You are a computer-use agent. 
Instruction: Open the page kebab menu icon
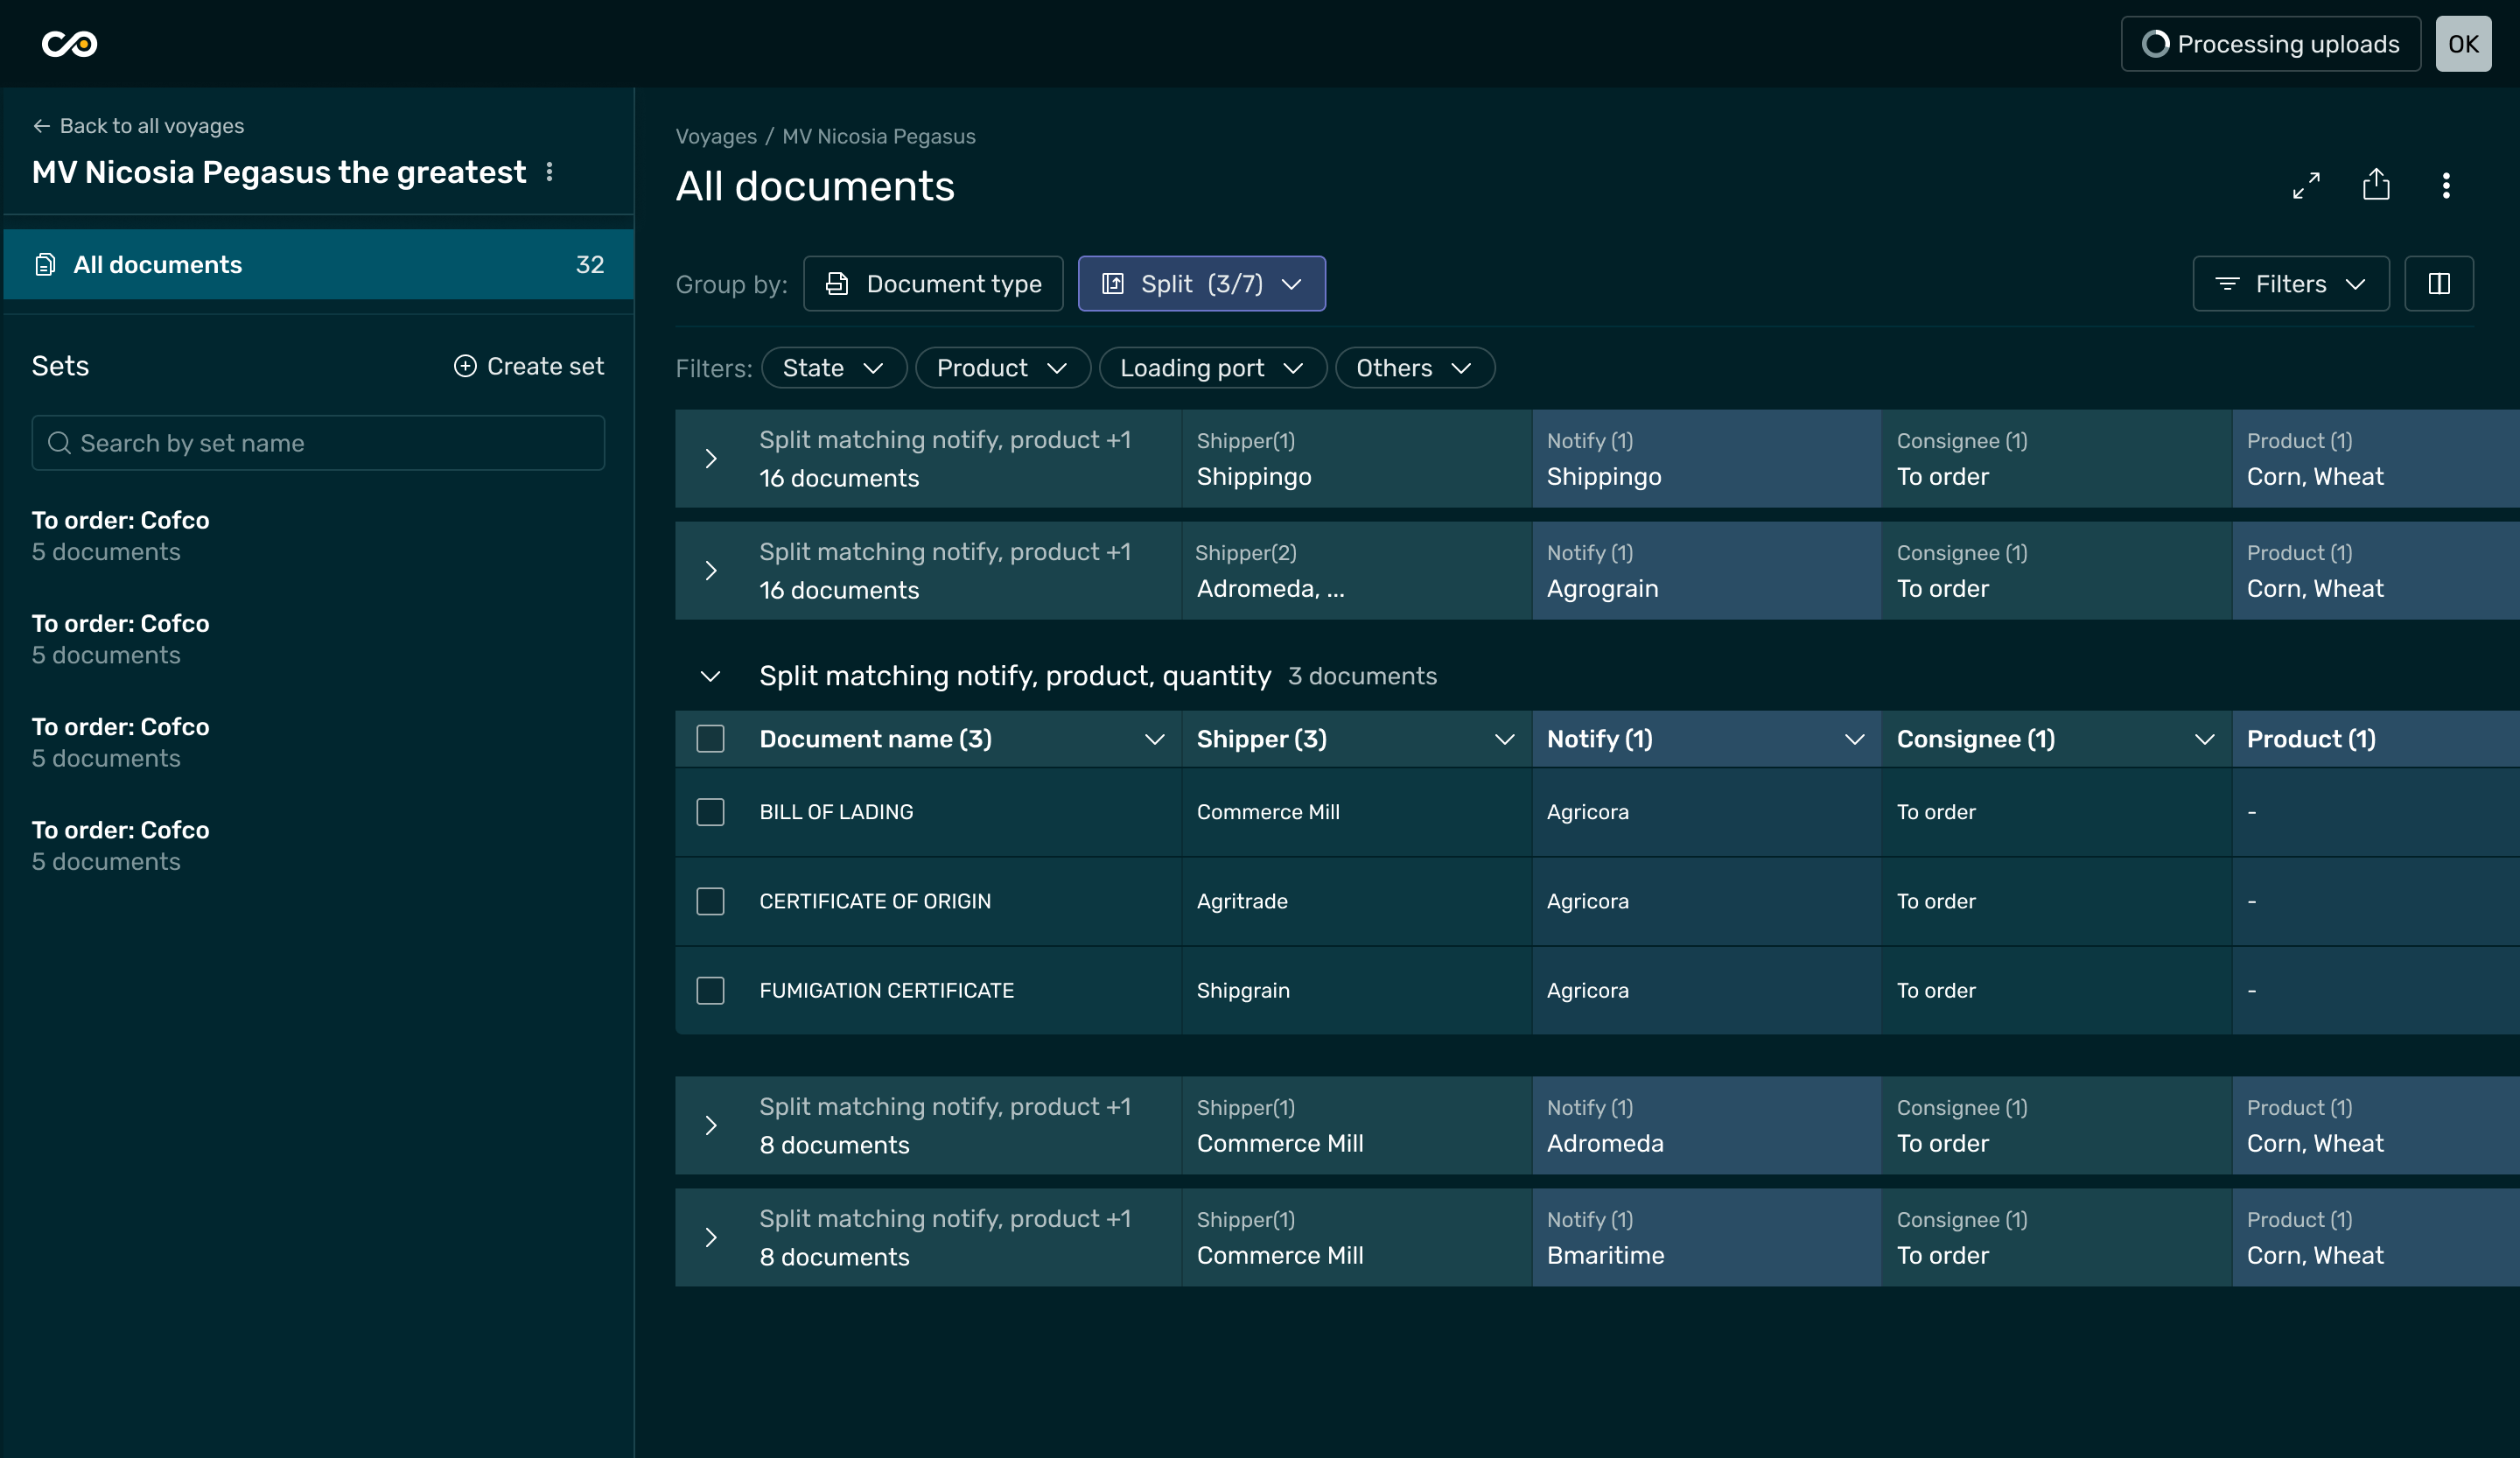coord(2446,186)
